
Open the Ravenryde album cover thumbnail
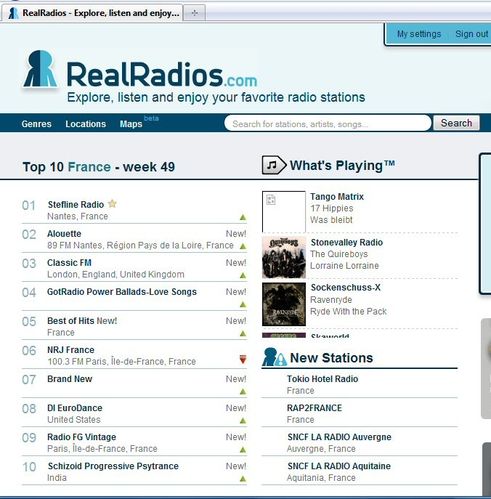coord(284,304)
